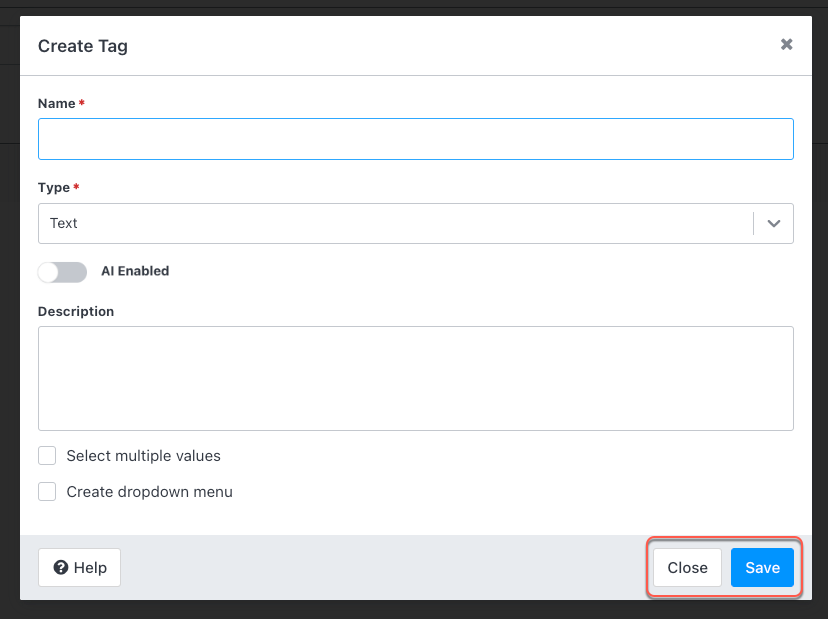Image resolution: width=828 pixels, height=619 pixels.
Task: Click the Create dropdown menu label
Action: 149,492
